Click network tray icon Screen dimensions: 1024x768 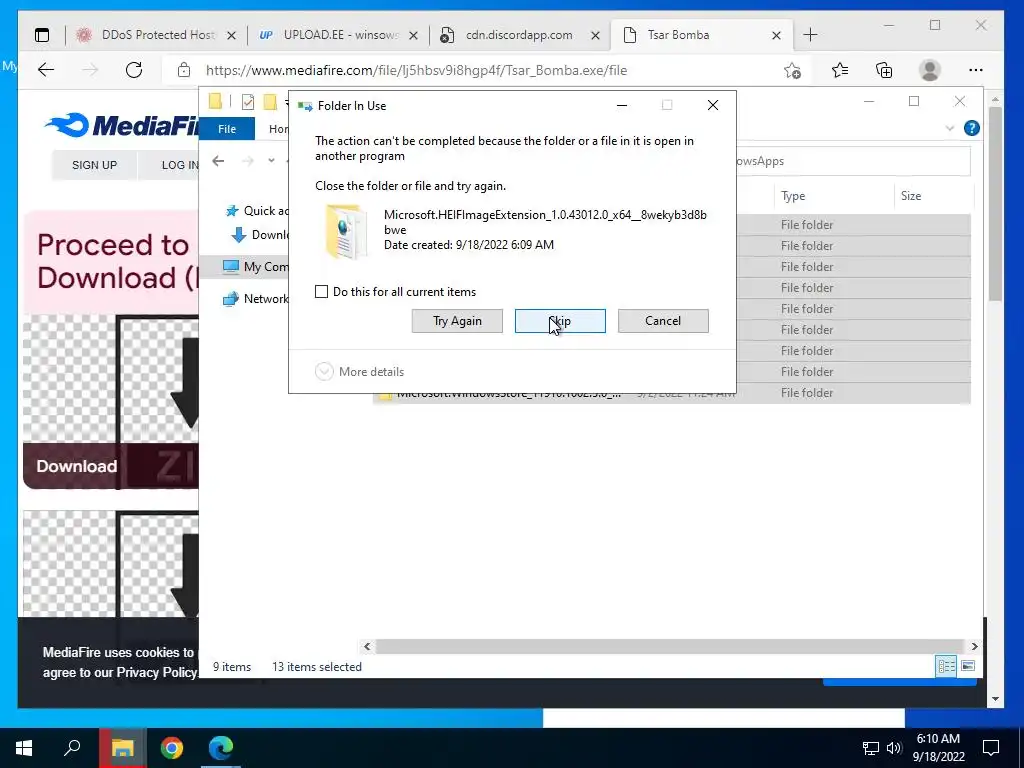(x=871, y=748)
